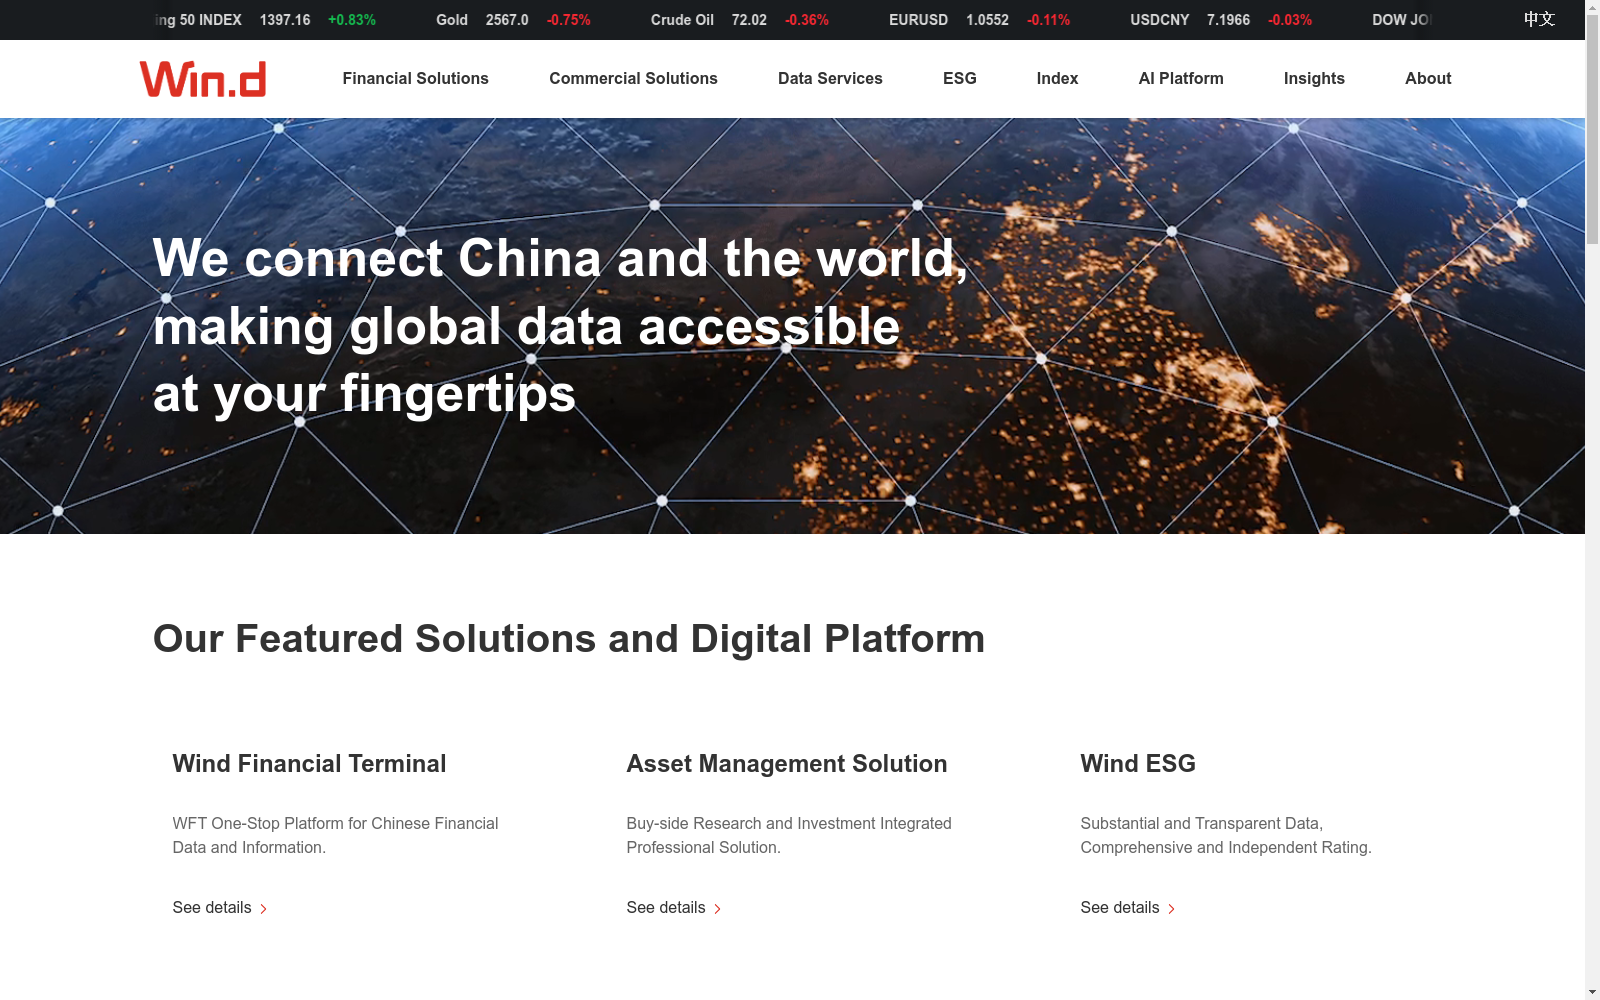1600x1000 pixels.
Task: Open the Insights menu item
Action: click(1314, 78)
